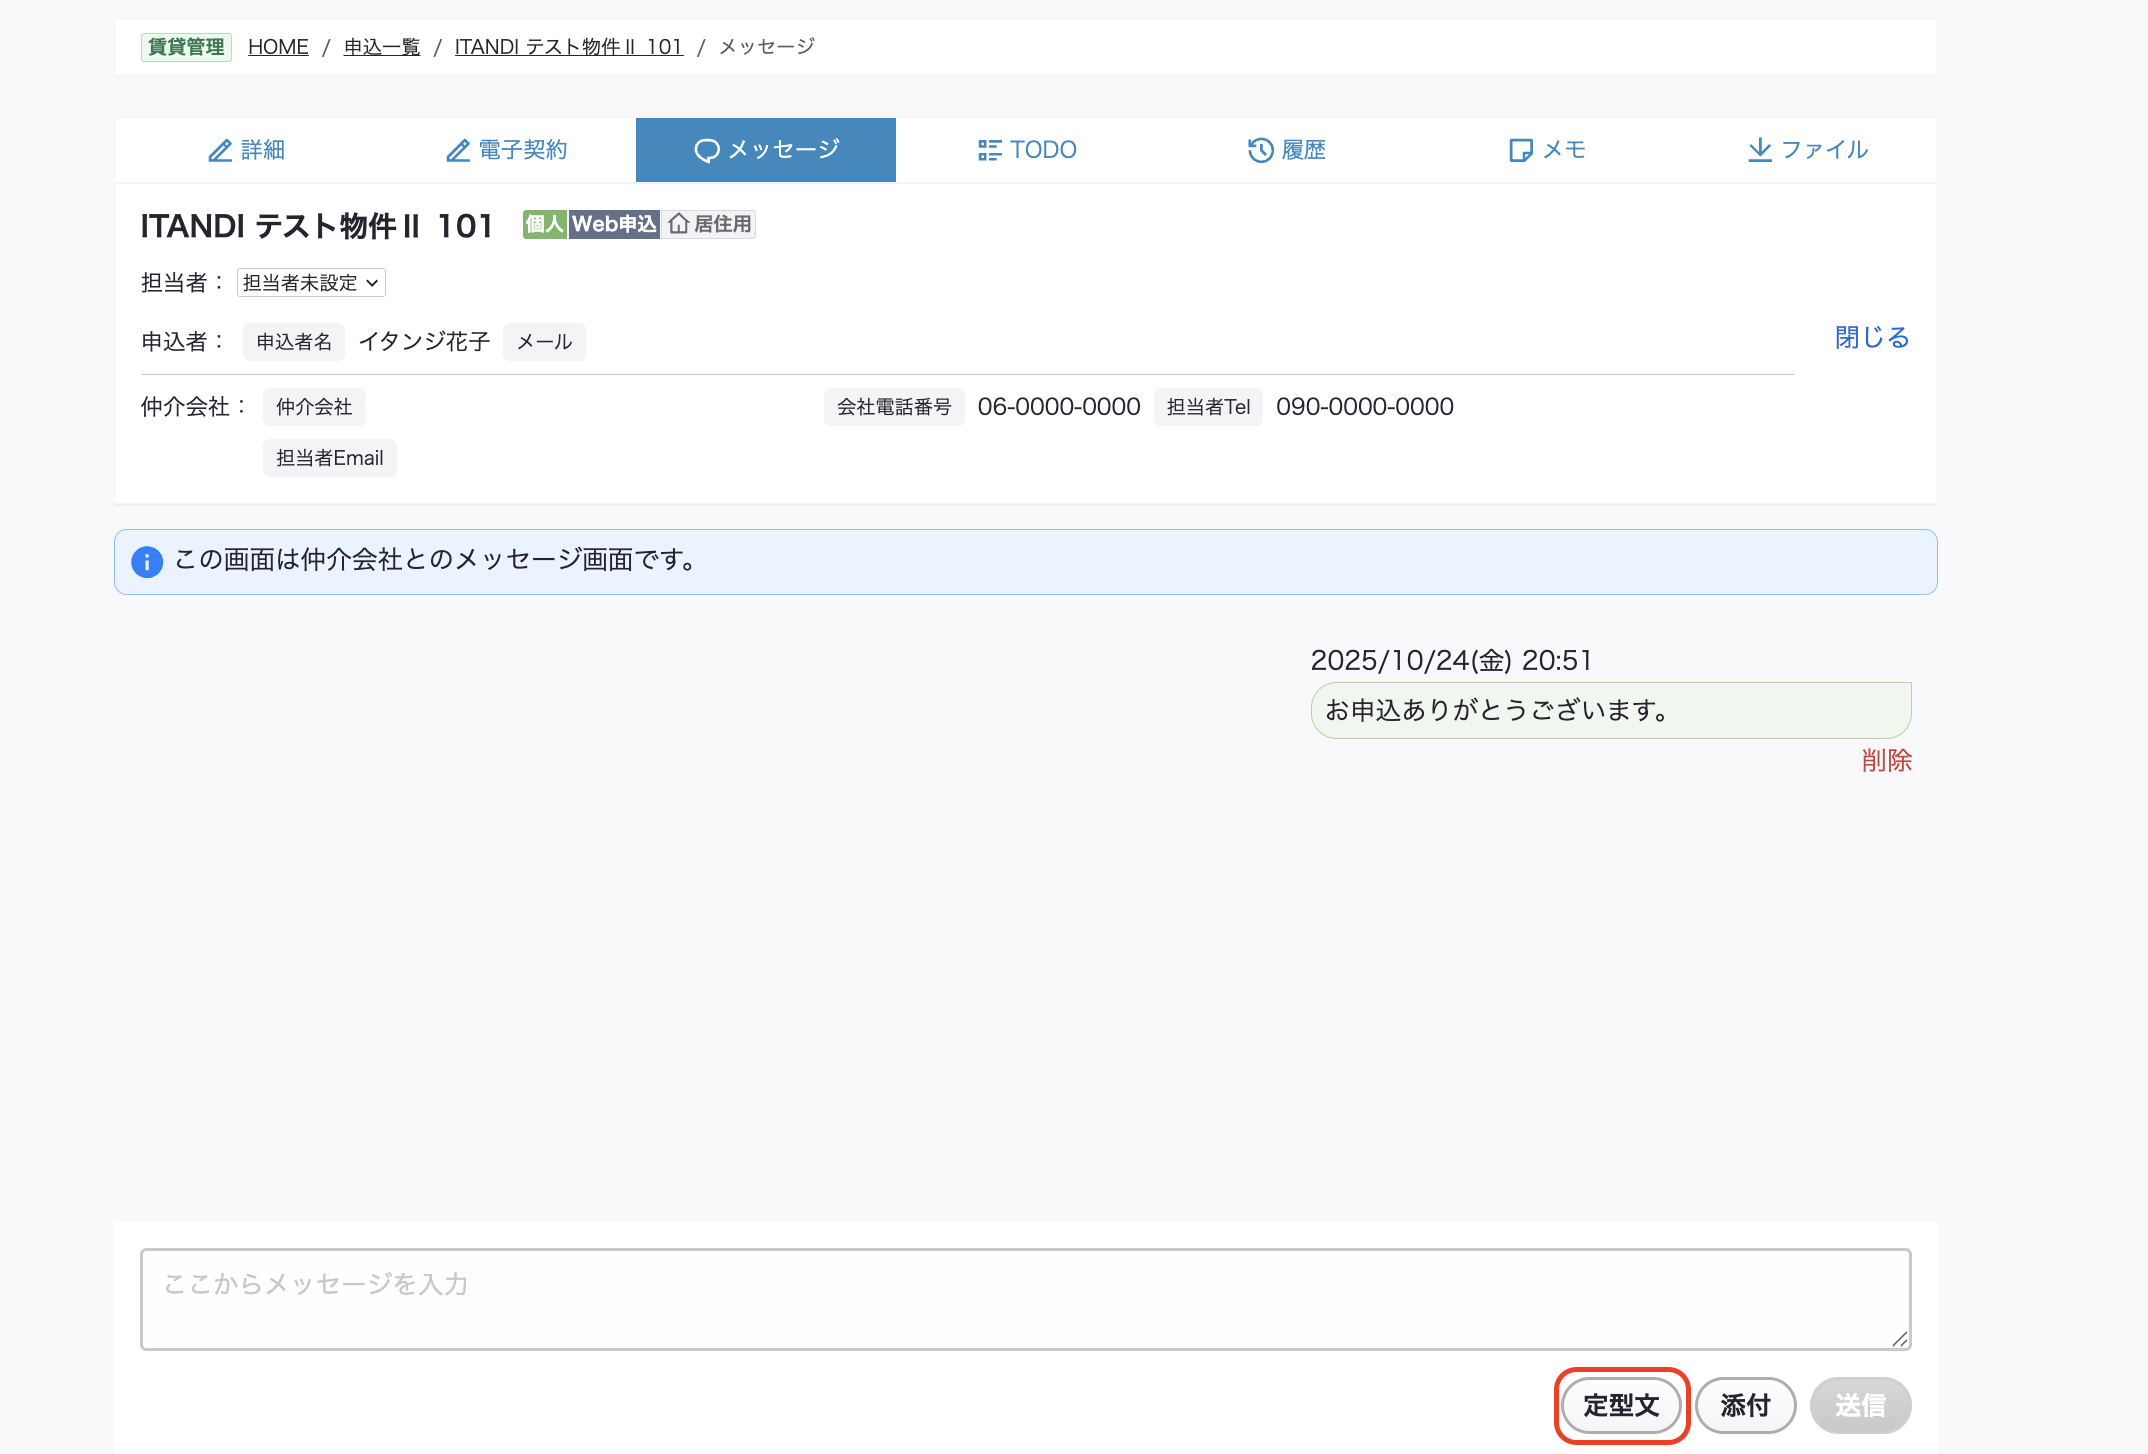The image size is (2148, 1454).
Task: Follow the HOME breadcrumb link
Action: click(x=278, y=47)
